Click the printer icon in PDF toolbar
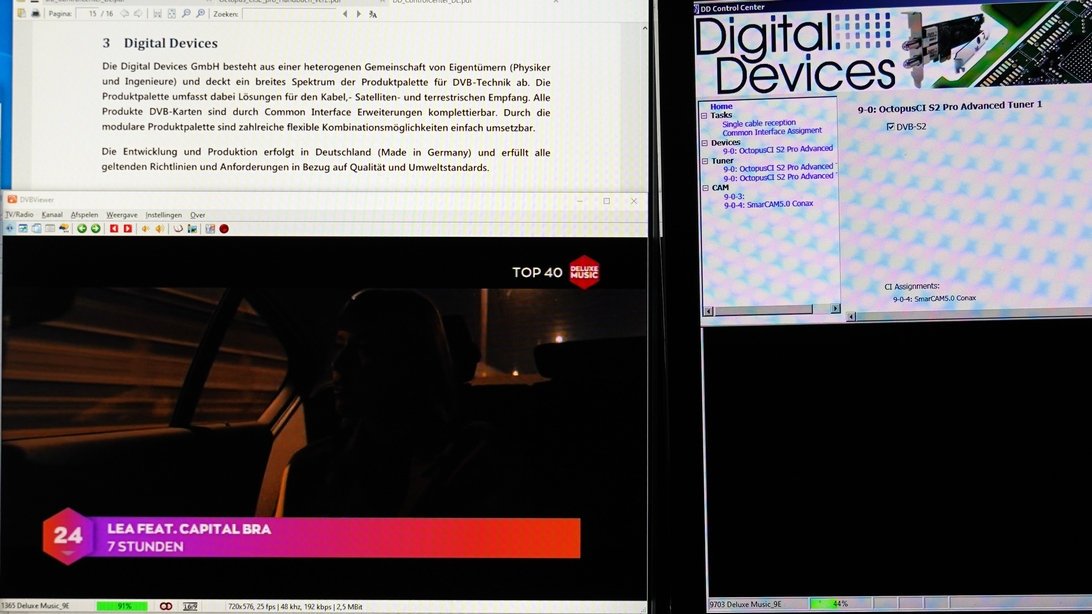 click(x=36, y=14)
